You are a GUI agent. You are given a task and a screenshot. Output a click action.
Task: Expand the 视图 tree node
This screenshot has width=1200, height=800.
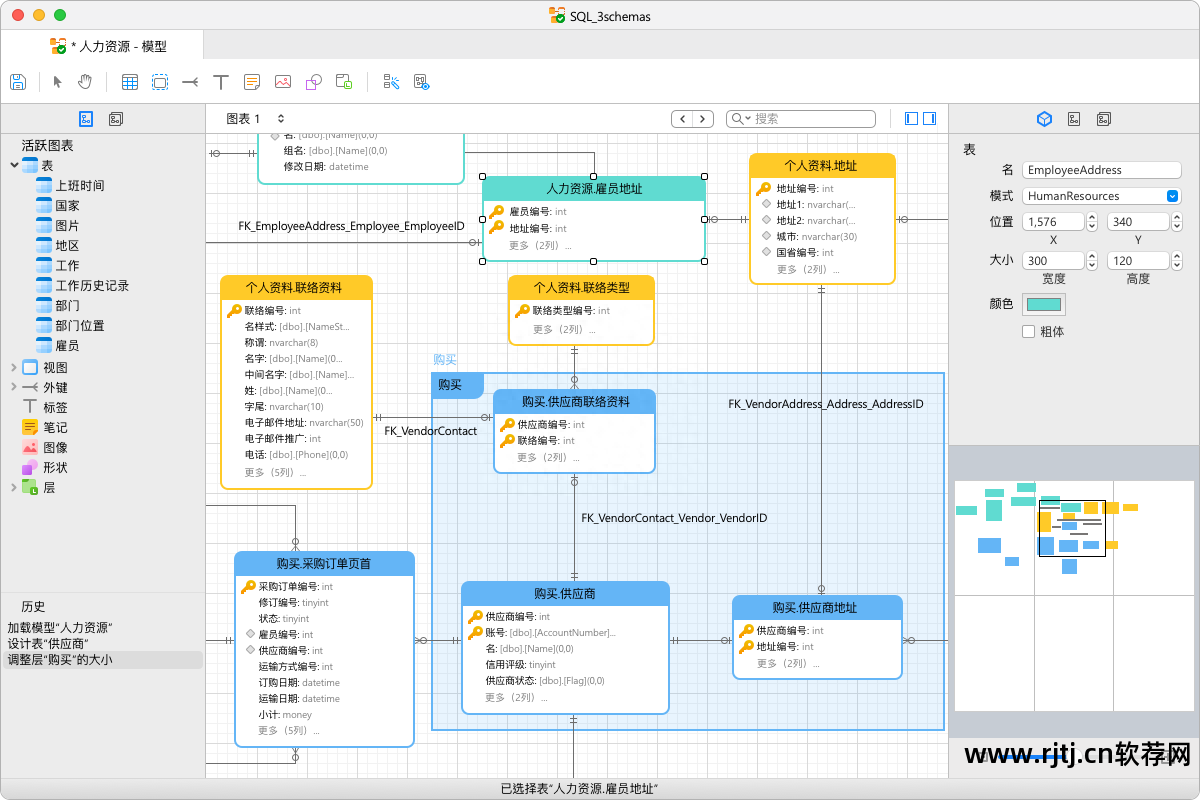(x=13, y=367)
